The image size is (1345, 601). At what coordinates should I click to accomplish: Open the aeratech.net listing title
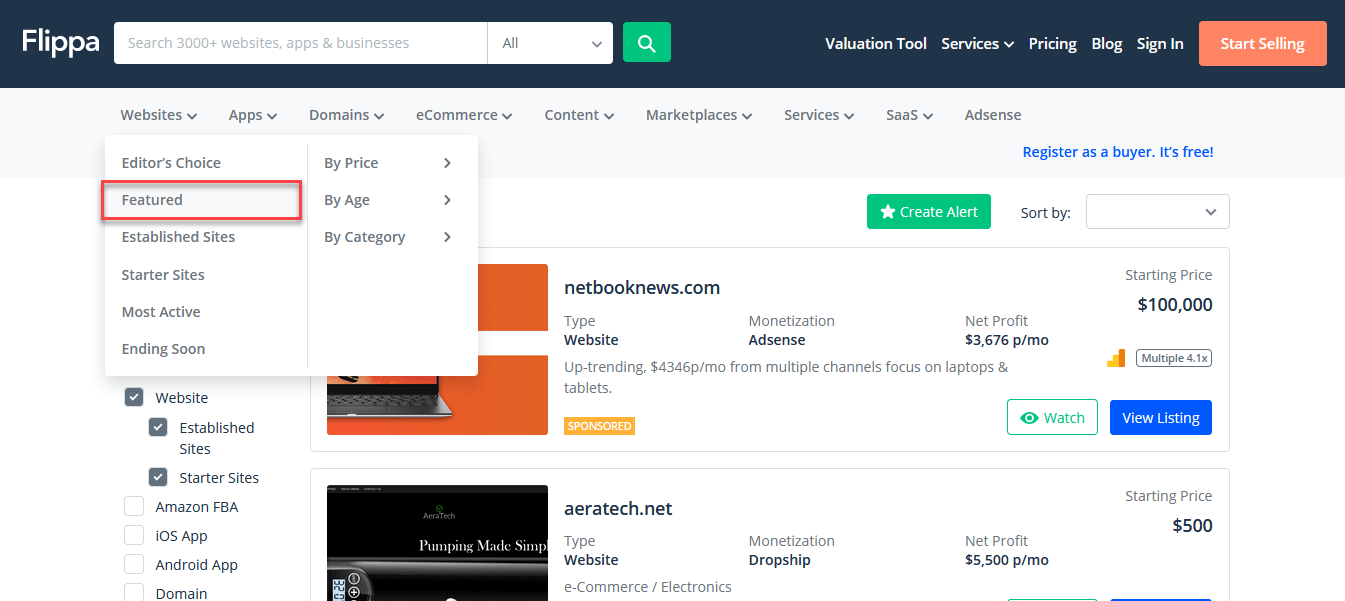pos(618,508)
